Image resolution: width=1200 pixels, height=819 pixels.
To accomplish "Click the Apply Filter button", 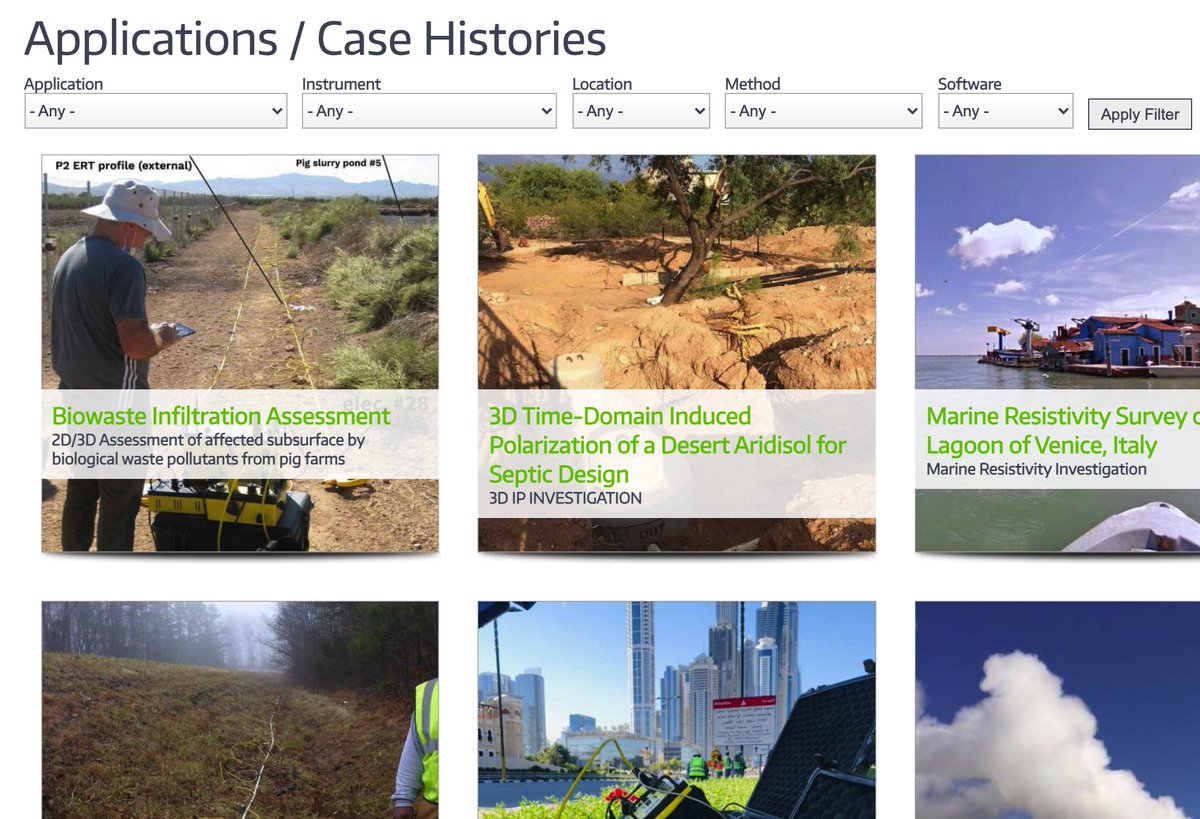I will pyautogui.click(x=1139, y=114).
